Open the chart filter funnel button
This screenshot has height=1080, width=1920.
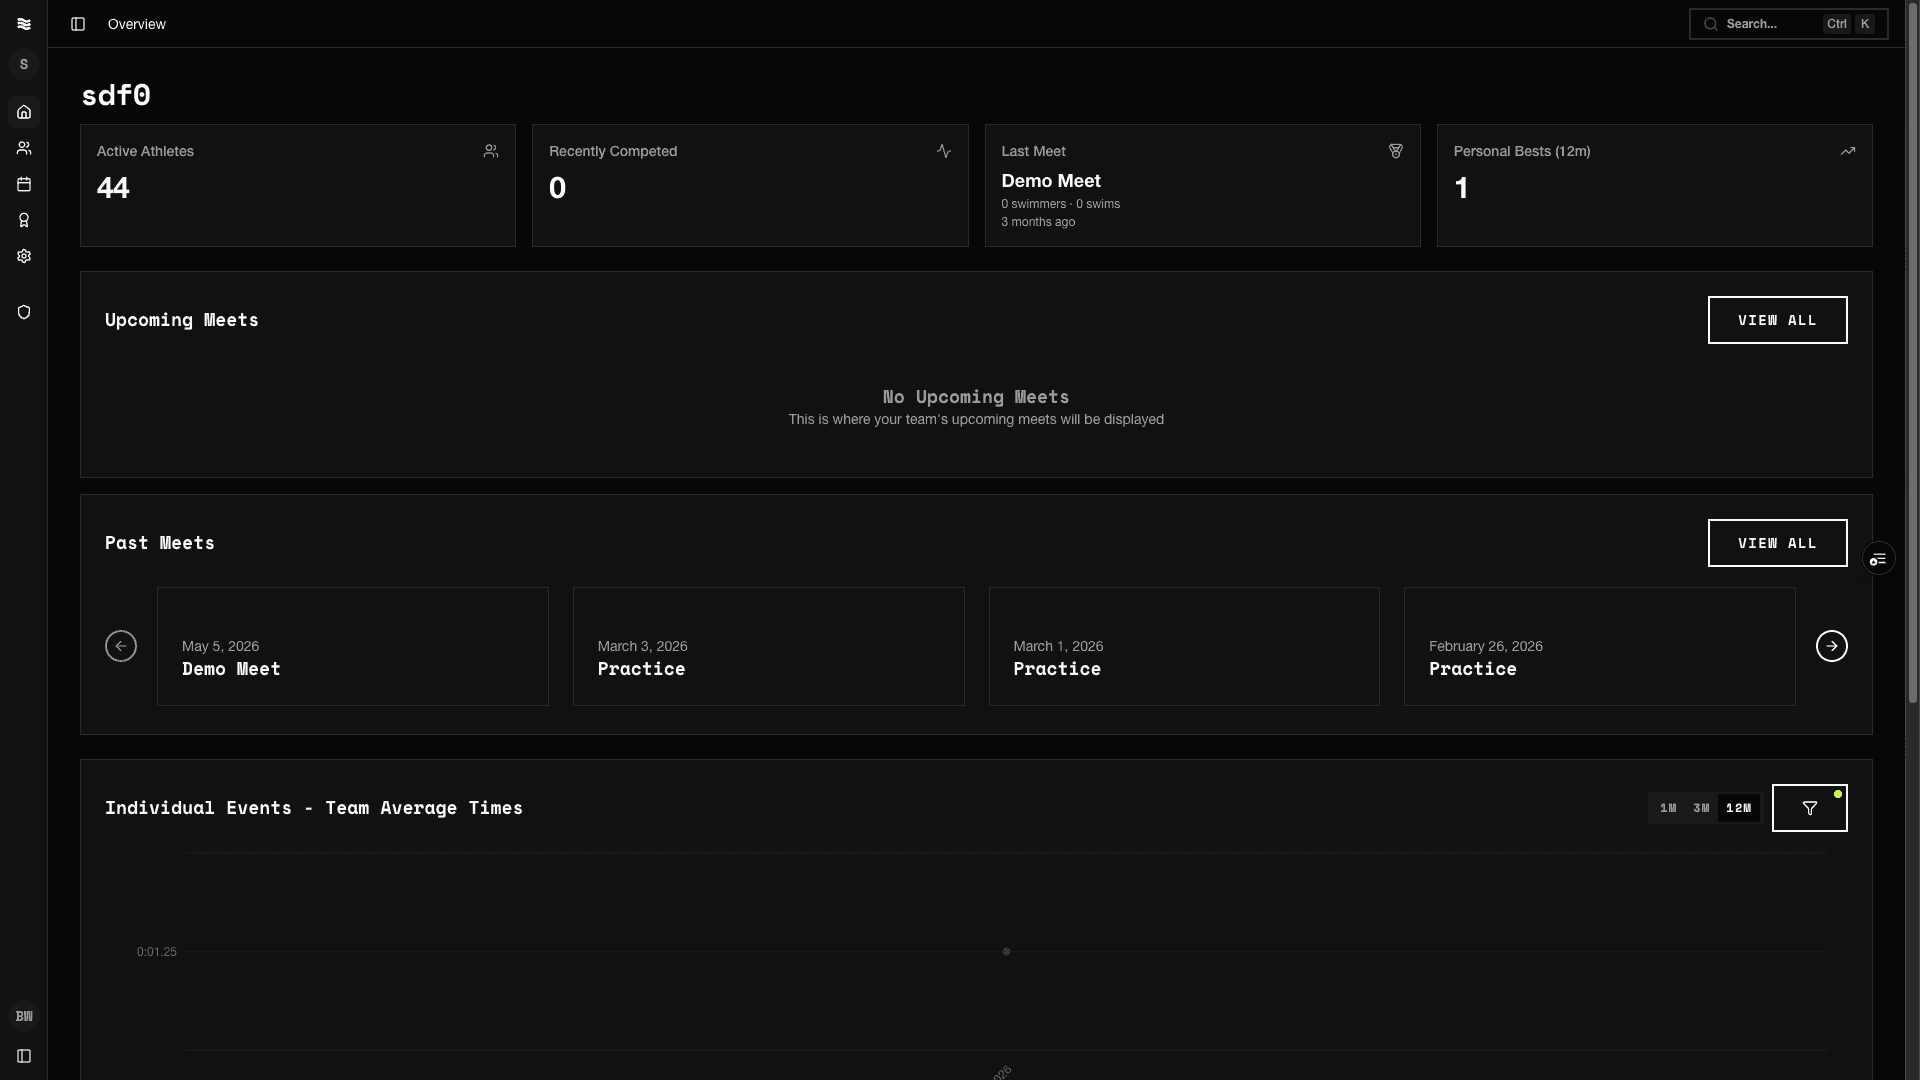1809,808
